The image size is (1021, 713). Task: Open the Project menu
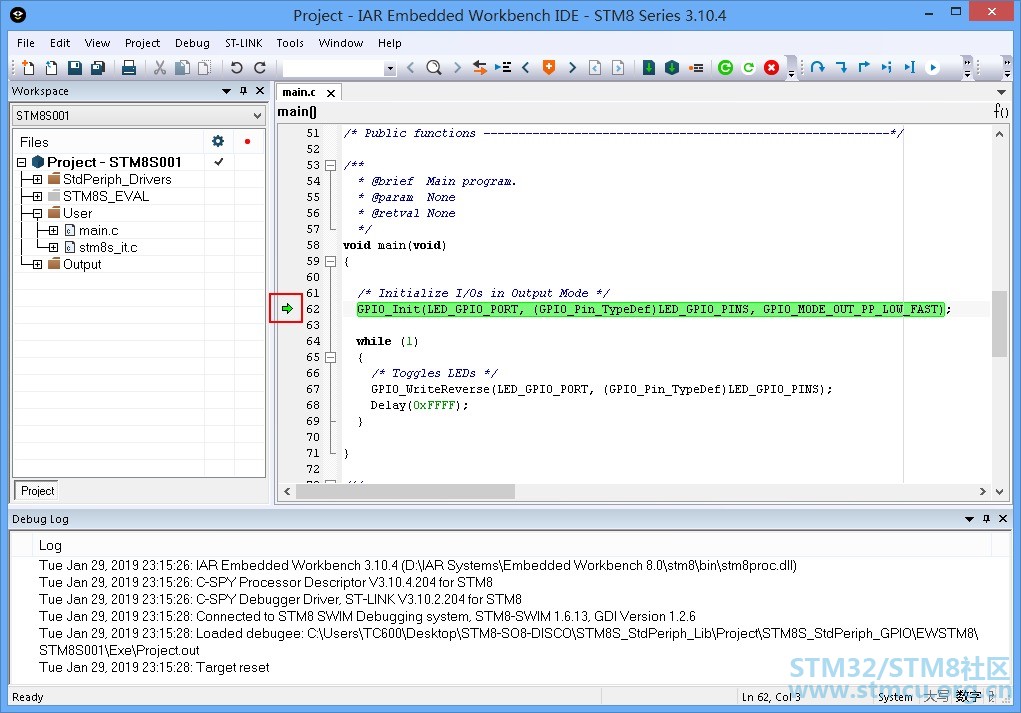142,43
